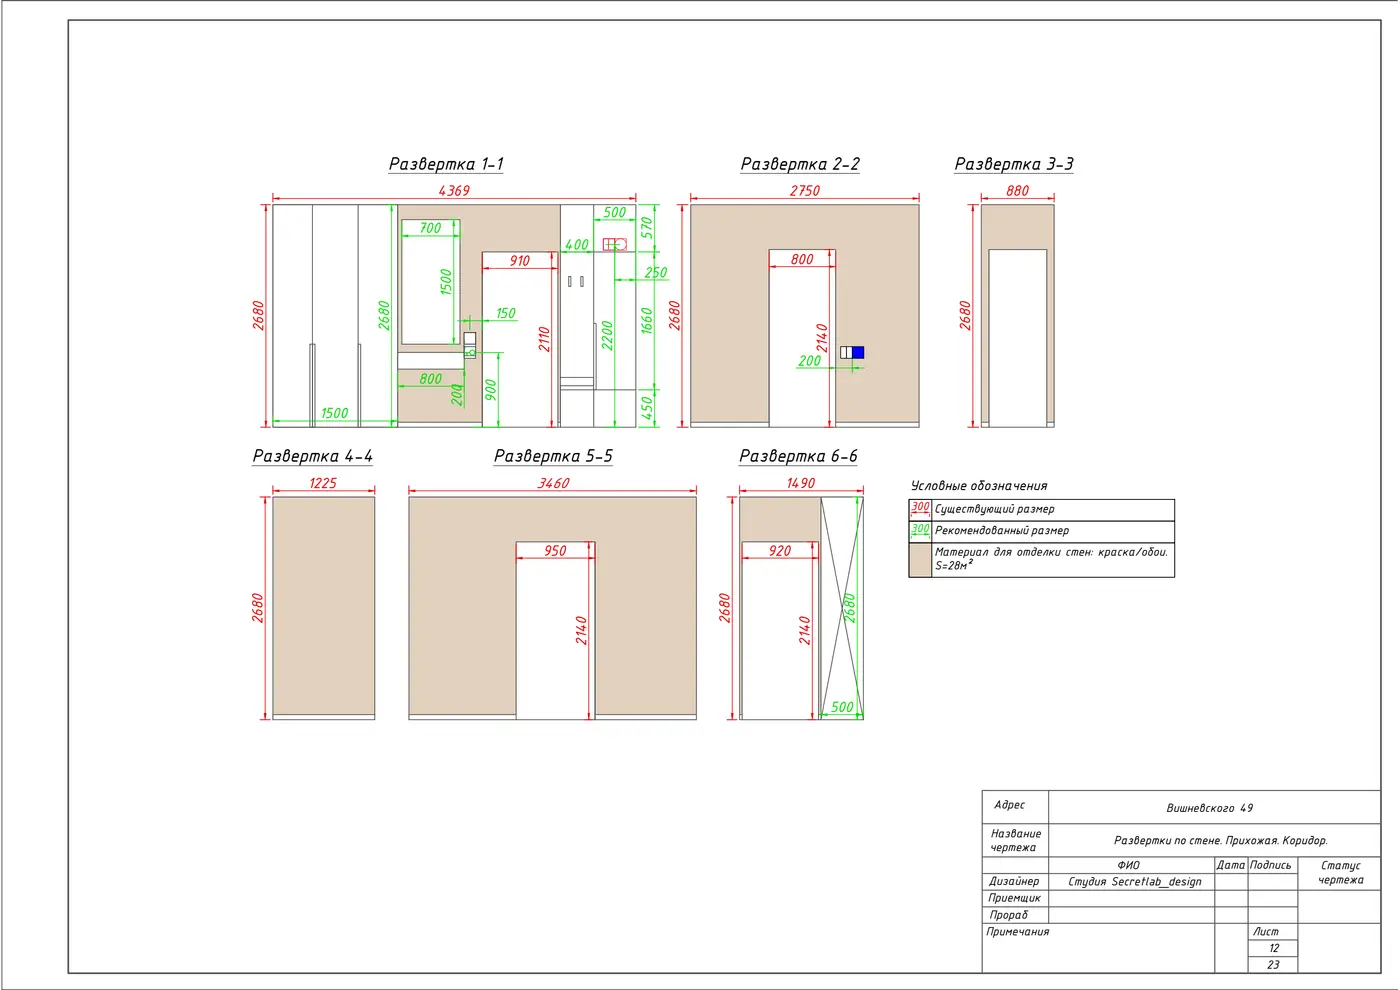Click the "Статус чертежа" cell
This screenshot has height=990, width=1400.
pyautogui.click(x=1340, y=873)
